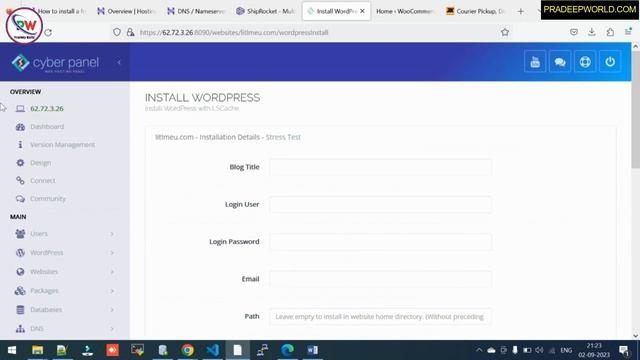
Task: Expand the Users menu
Action: click(64, 233)
